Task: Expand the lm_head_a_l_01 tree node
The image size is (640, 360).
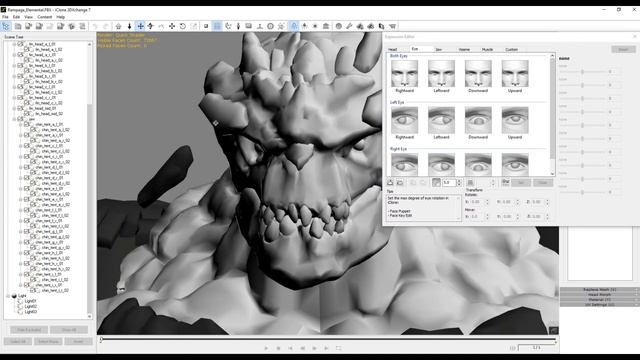Action: point(14,44)
